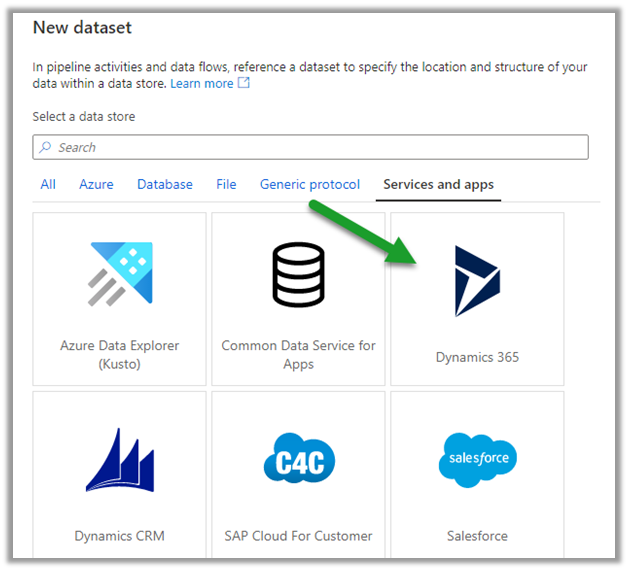Open the Azure tab

click(x=97, y=185)
